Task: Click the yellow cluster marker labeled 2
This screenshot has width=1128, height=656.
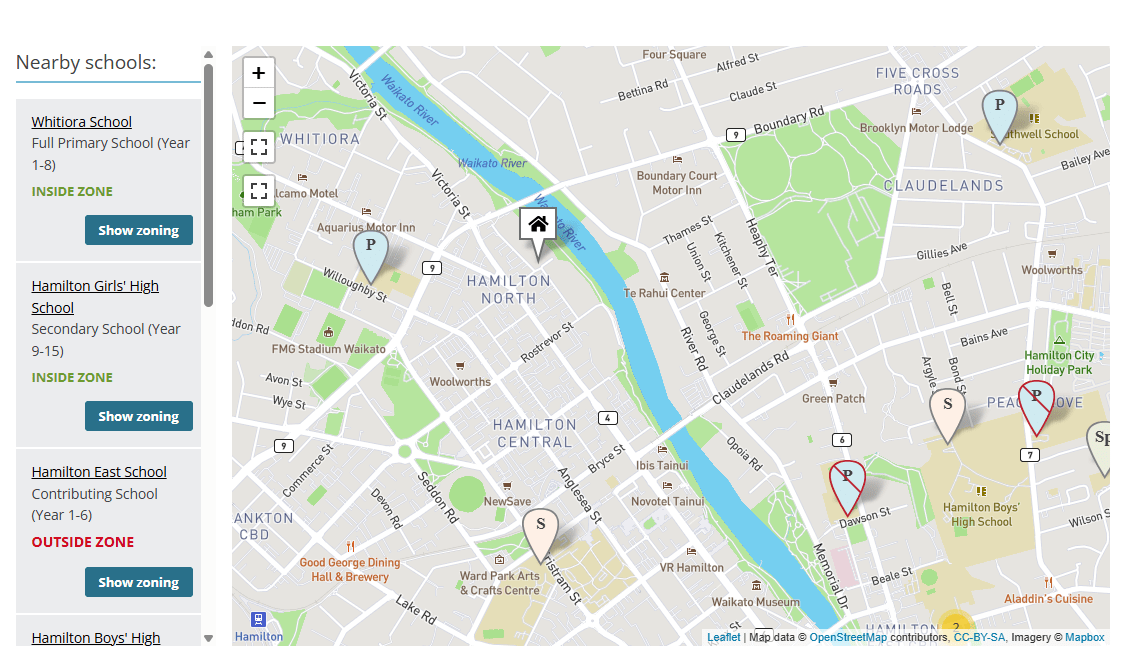Action: [x=955, y=627]
